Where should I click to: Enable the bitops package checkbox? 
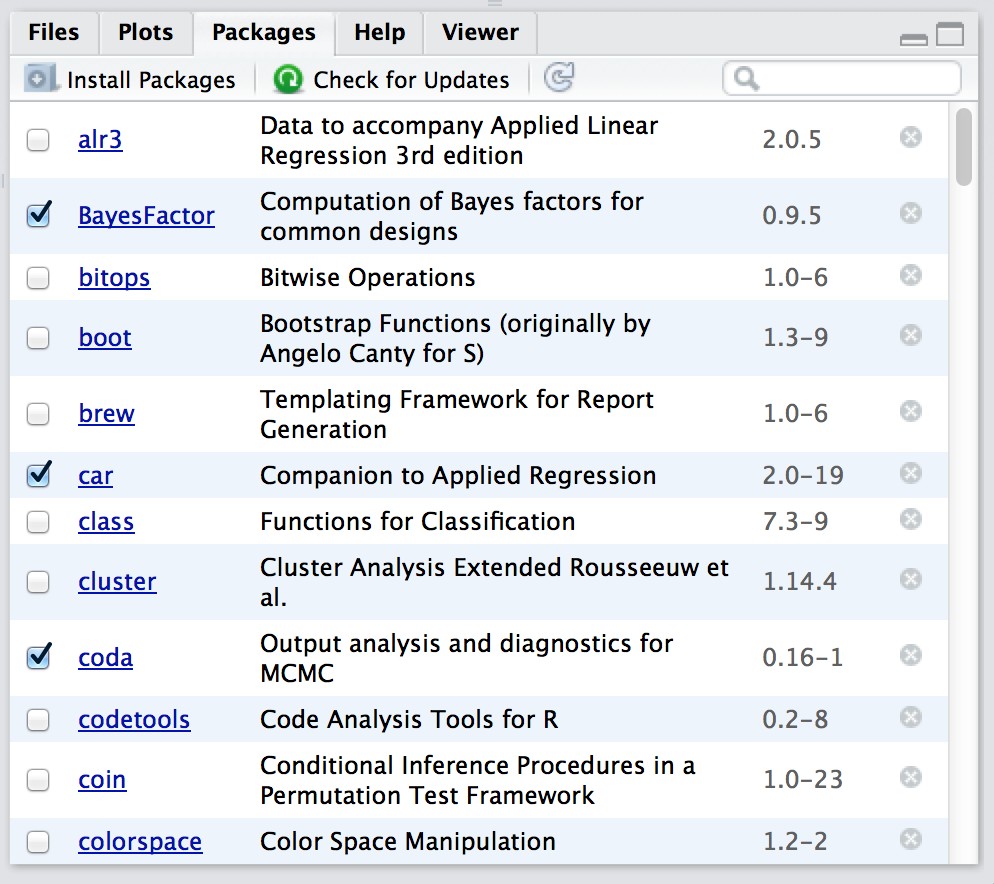pyautogui.click(x=38, y=278)
